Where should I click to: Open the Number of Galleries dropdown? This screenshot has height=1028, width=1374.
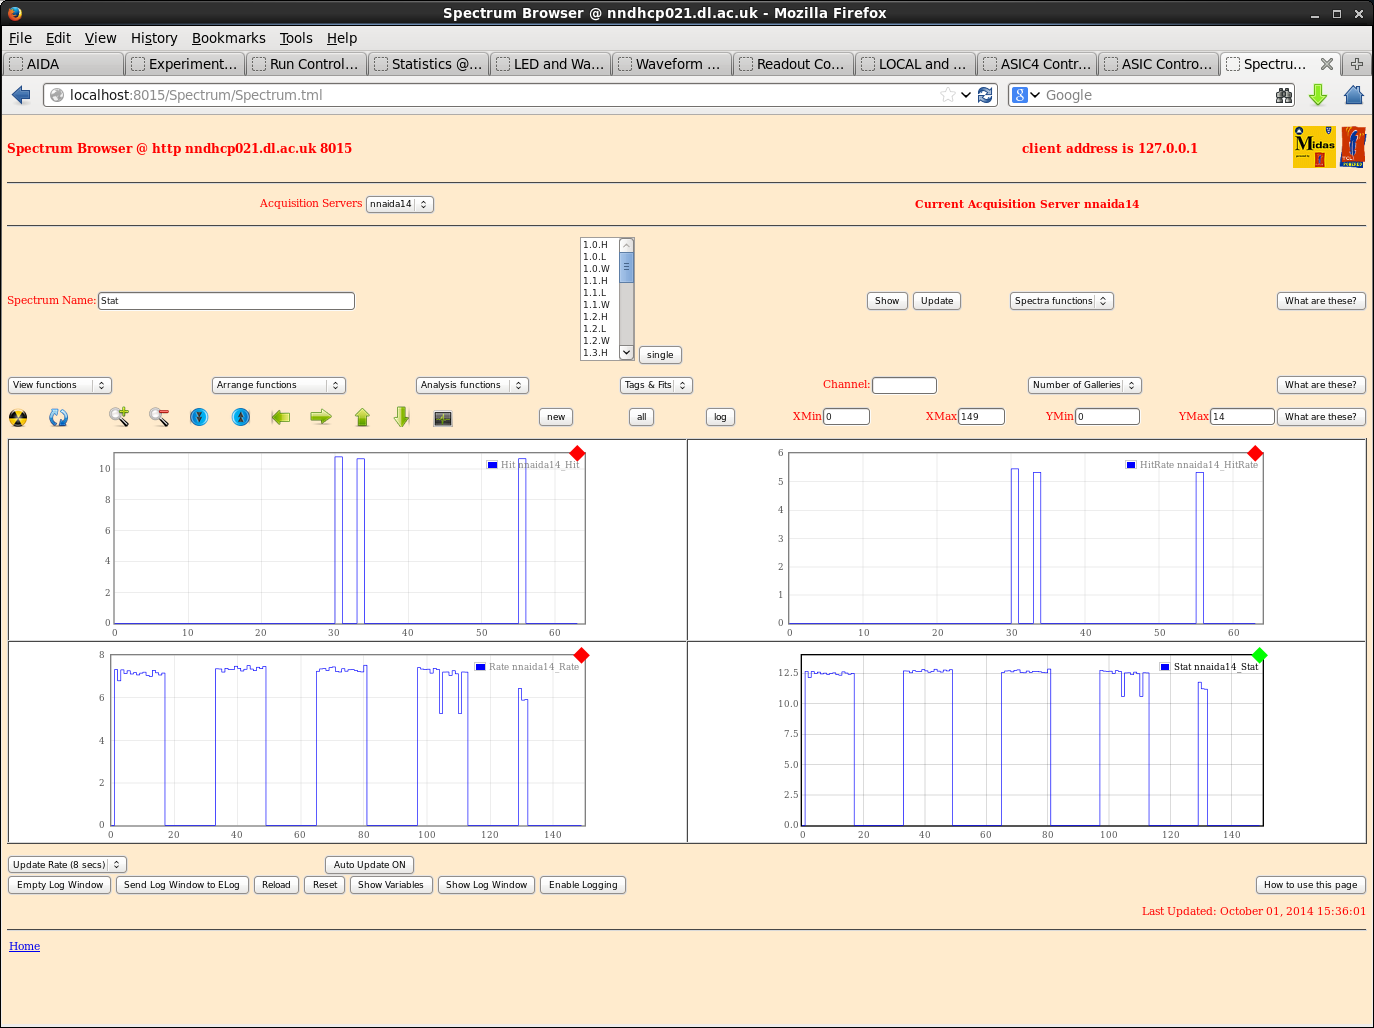point(1085,385)
